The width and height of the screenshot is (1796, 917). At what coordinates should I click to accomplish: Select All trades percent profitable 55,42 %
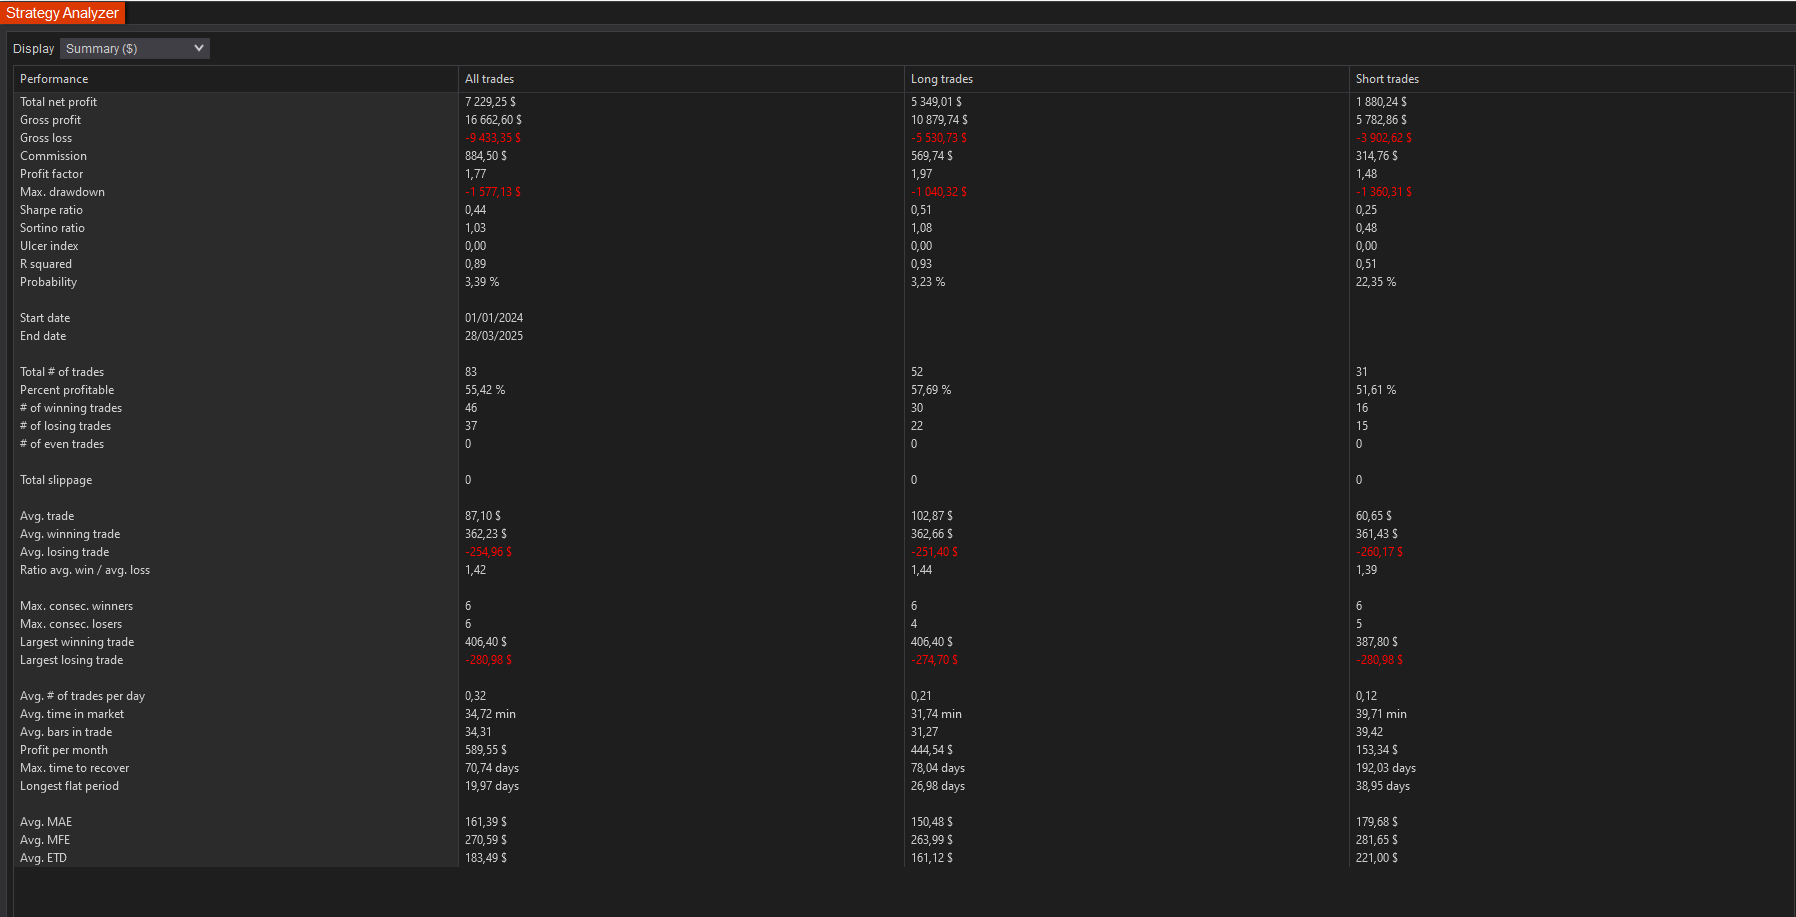pyautogui.click(x=485, y=390)
